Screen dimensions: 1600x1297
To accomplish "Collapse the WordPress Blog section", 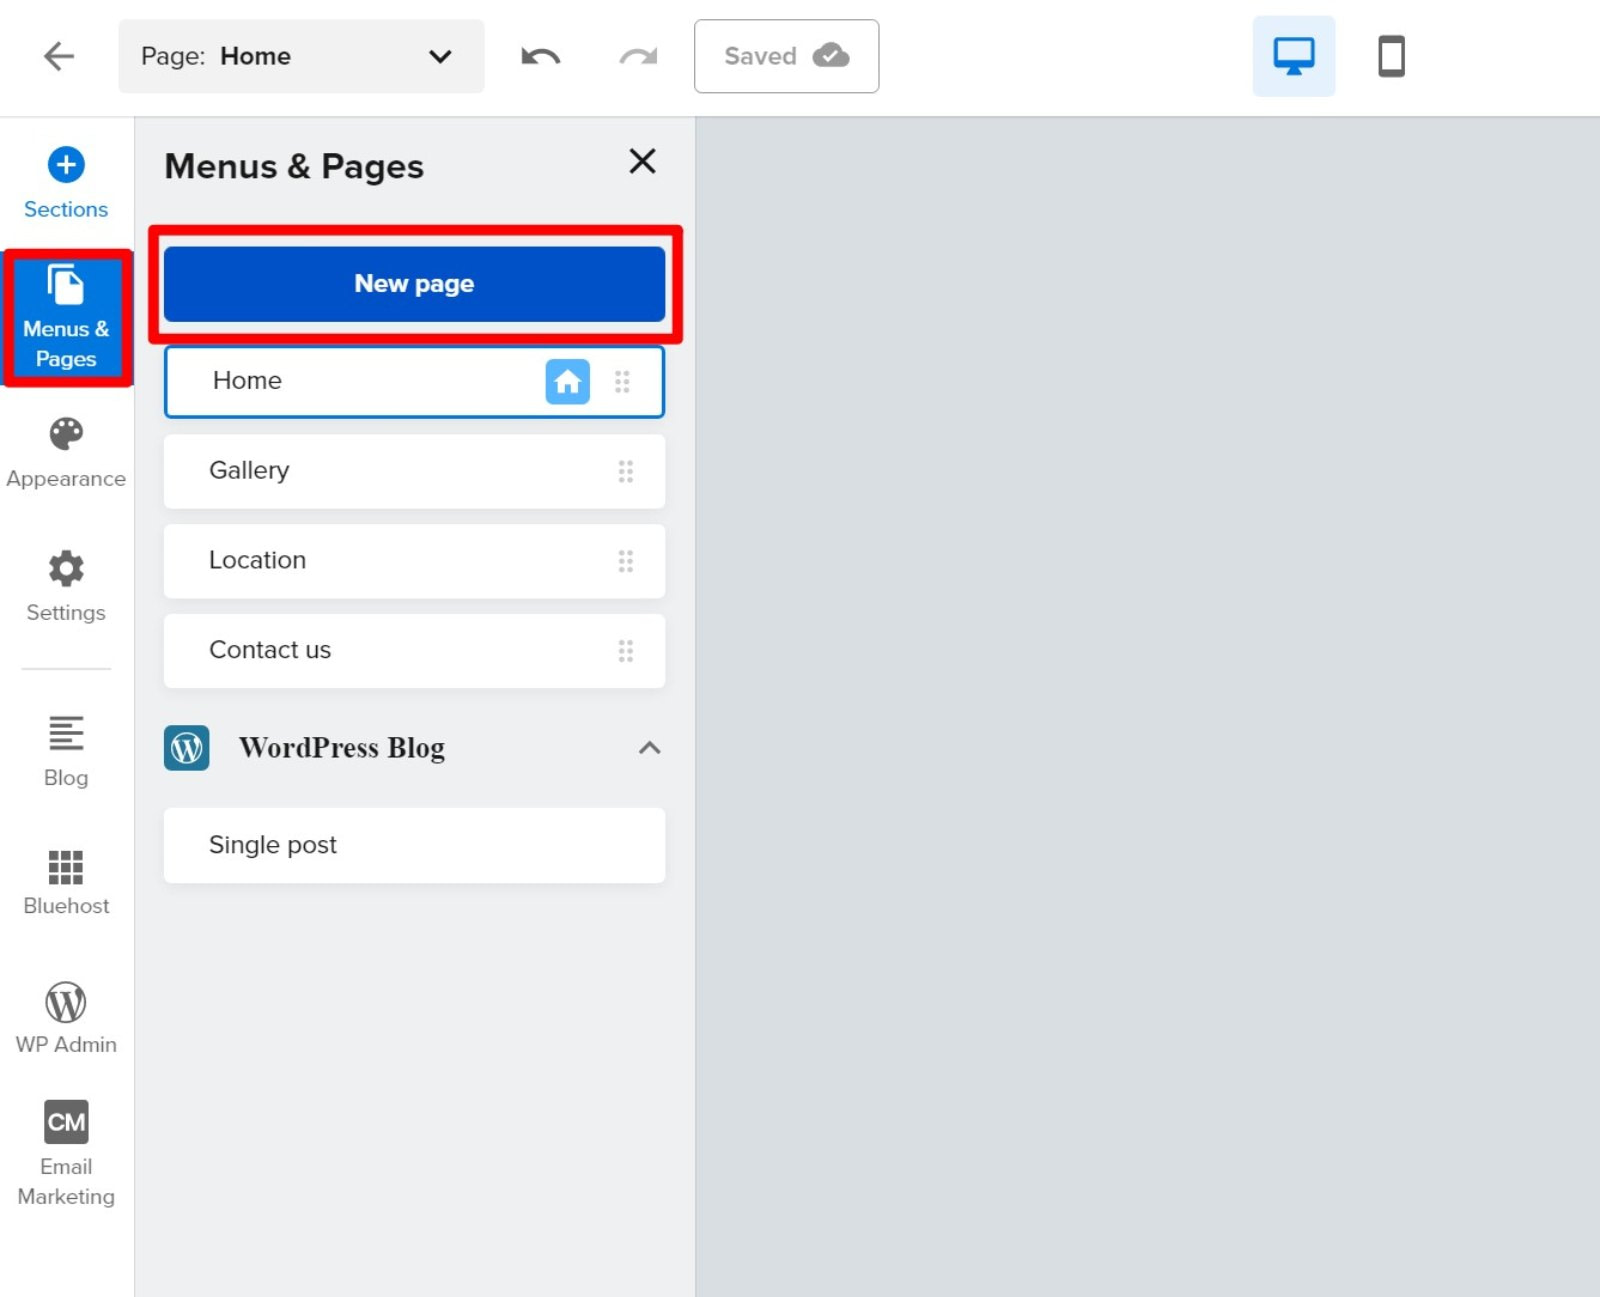I will (x=649, y=748).
